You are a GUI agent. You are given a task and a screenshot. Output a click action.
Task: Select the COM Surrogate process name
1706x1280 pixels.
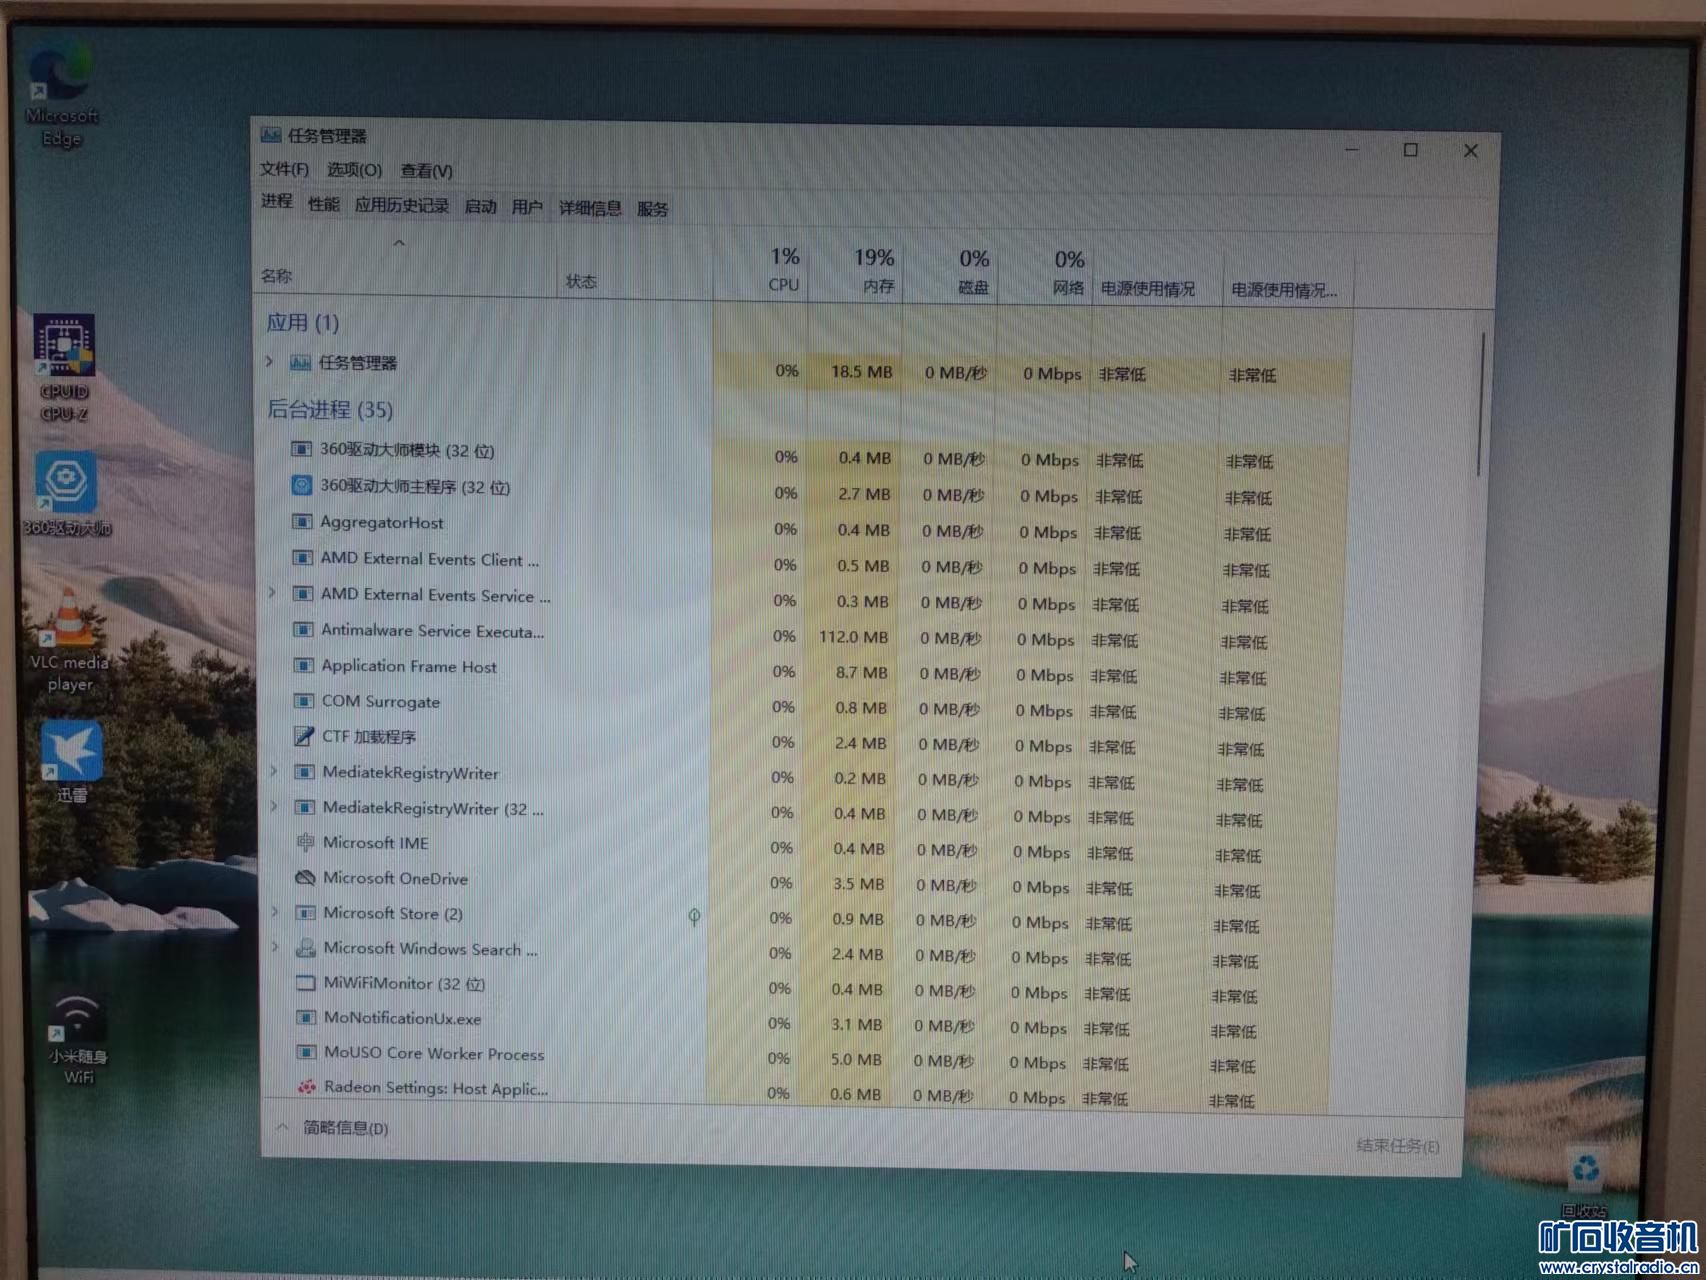[x=381, y=701]
